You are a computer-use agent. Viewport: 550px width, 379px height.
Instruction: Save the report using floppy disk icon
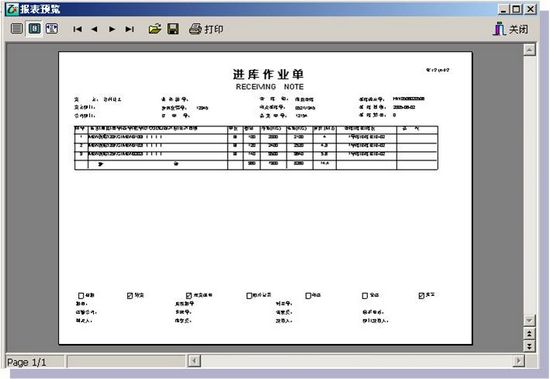pos(173,29)
